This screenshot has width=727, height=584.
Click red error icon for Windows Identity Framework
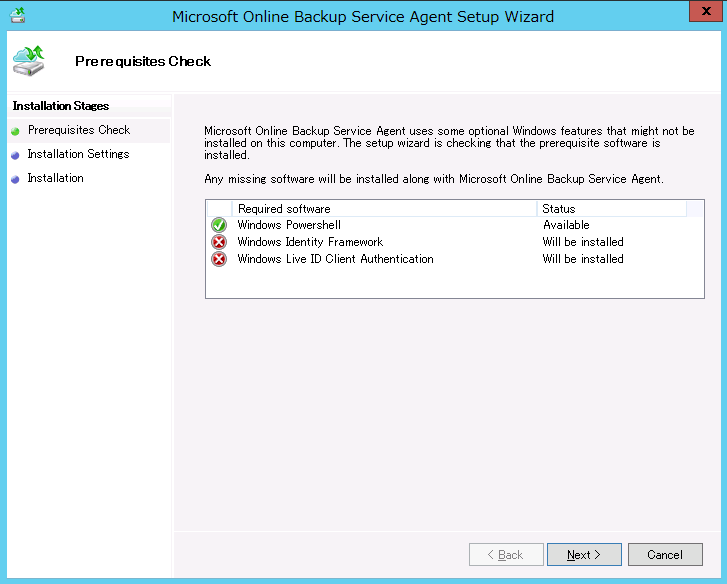point(219,242)
